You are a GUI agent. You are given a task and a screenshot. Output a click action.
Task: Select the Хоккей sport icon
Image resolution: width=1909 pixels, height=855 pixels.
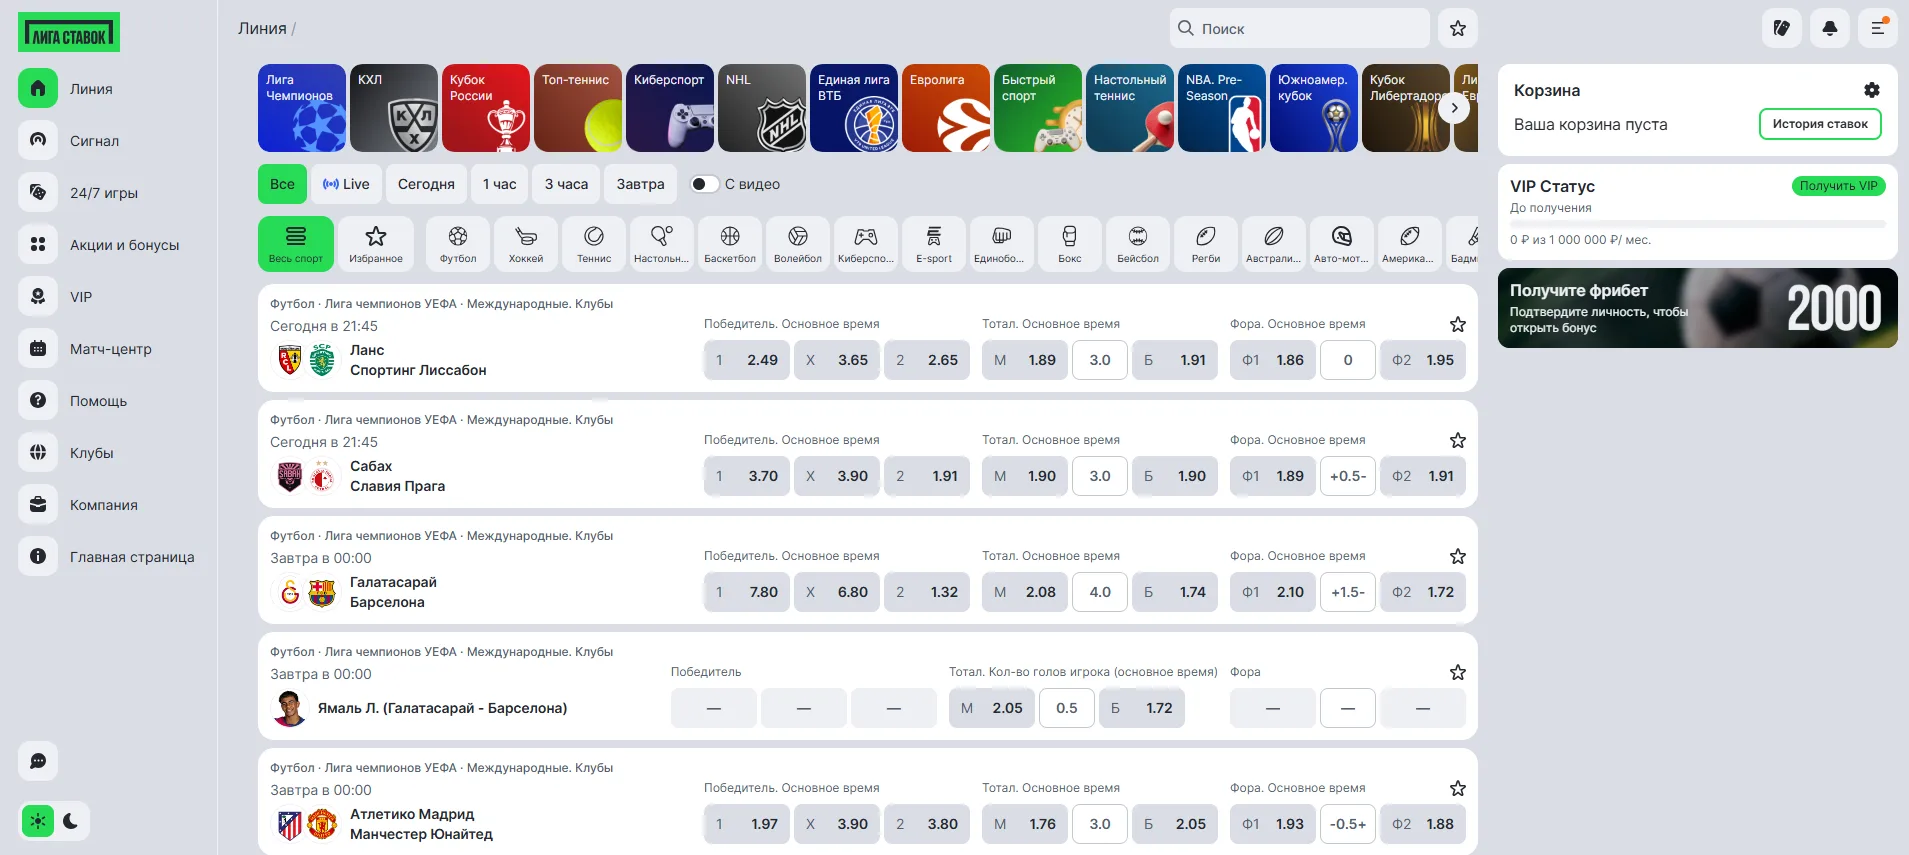[526, 243]
